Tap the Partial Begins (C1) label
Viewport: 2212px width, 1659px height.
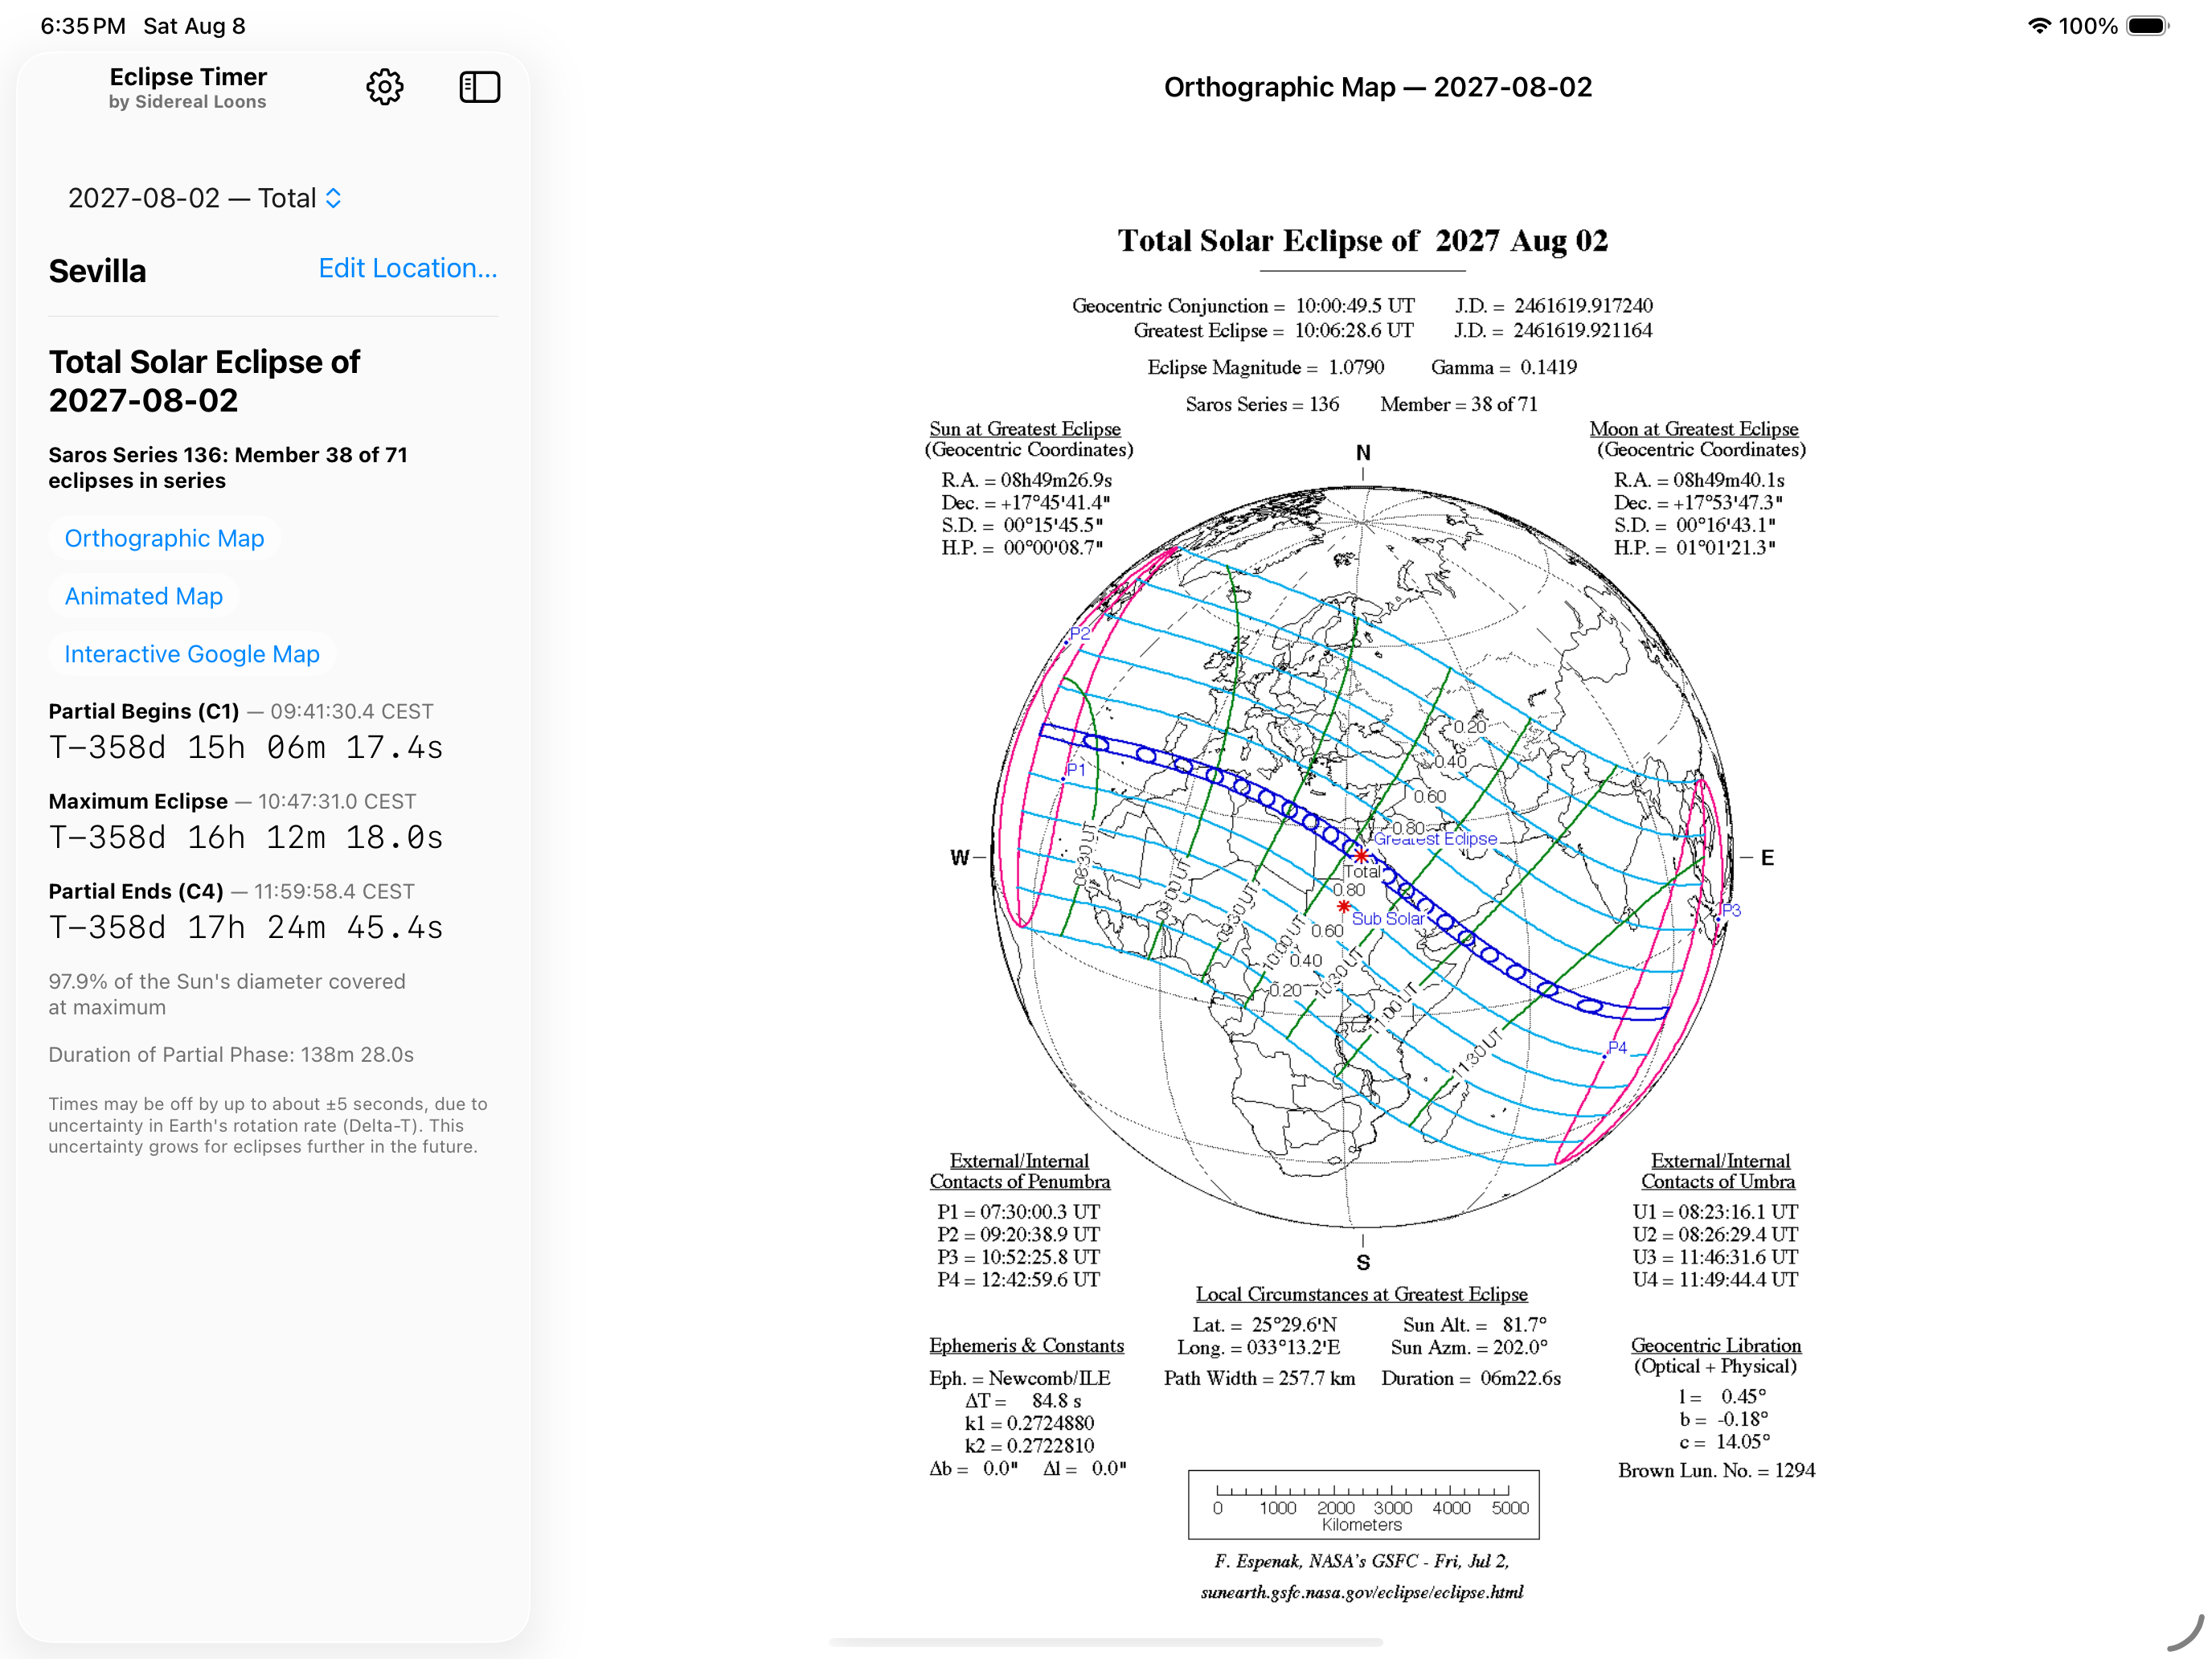click(144, 711)
